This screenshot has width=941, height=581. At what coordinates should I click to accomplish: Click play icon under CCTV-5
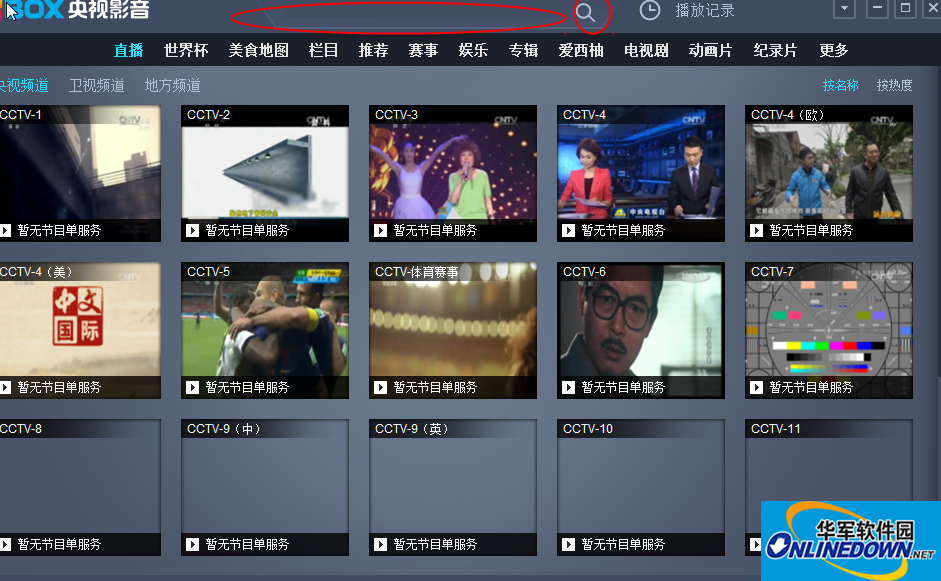pyautogui.click(x=193, y=388)
